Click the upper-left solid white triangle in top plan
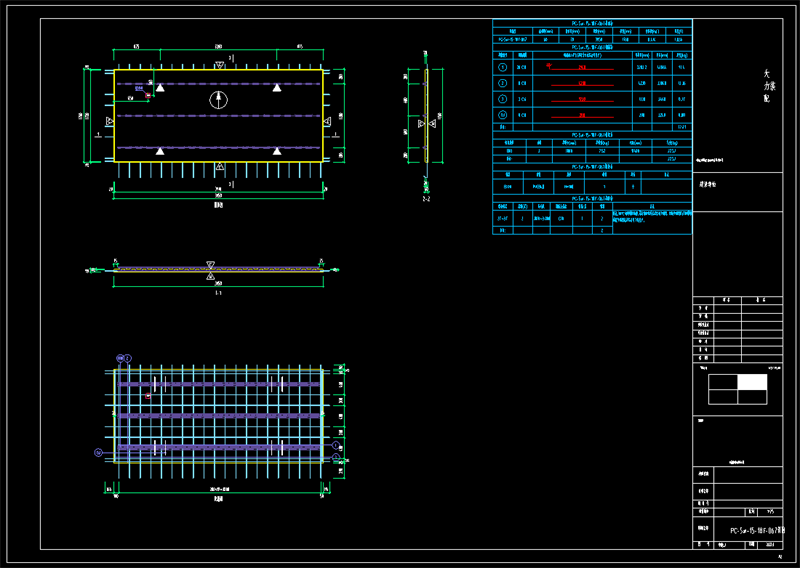This screenshot has height=568, width=800. coord(160,88)
